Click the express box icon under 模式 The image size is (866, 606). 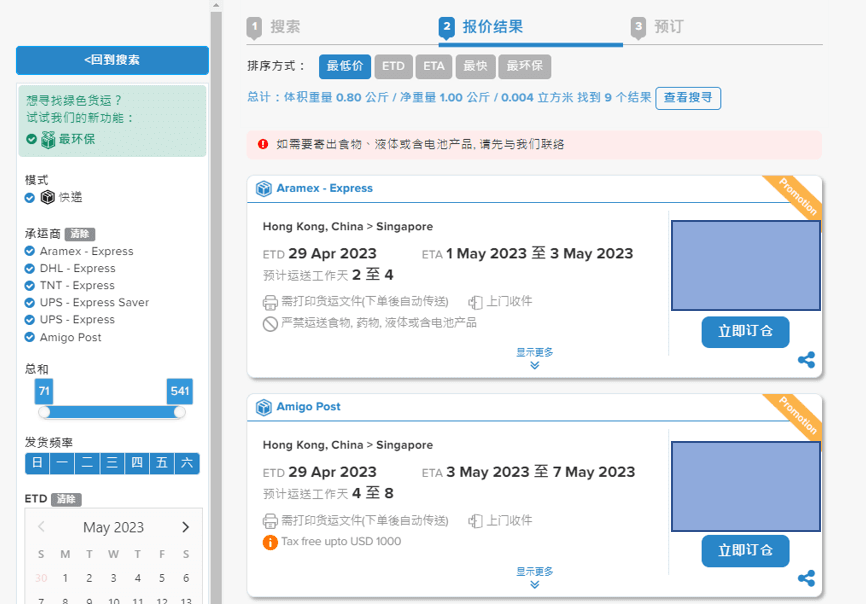click(47, 197)
